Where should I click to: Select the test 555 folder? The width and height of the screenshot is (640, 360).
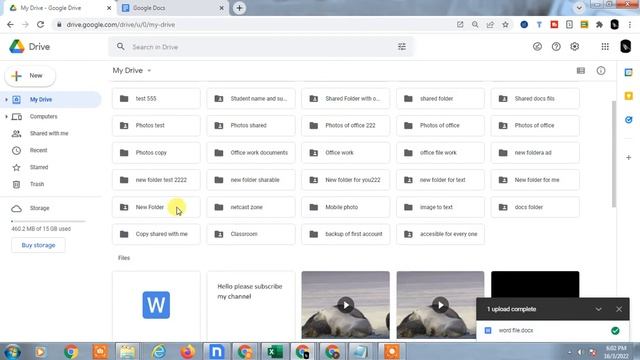pos(156,99)
